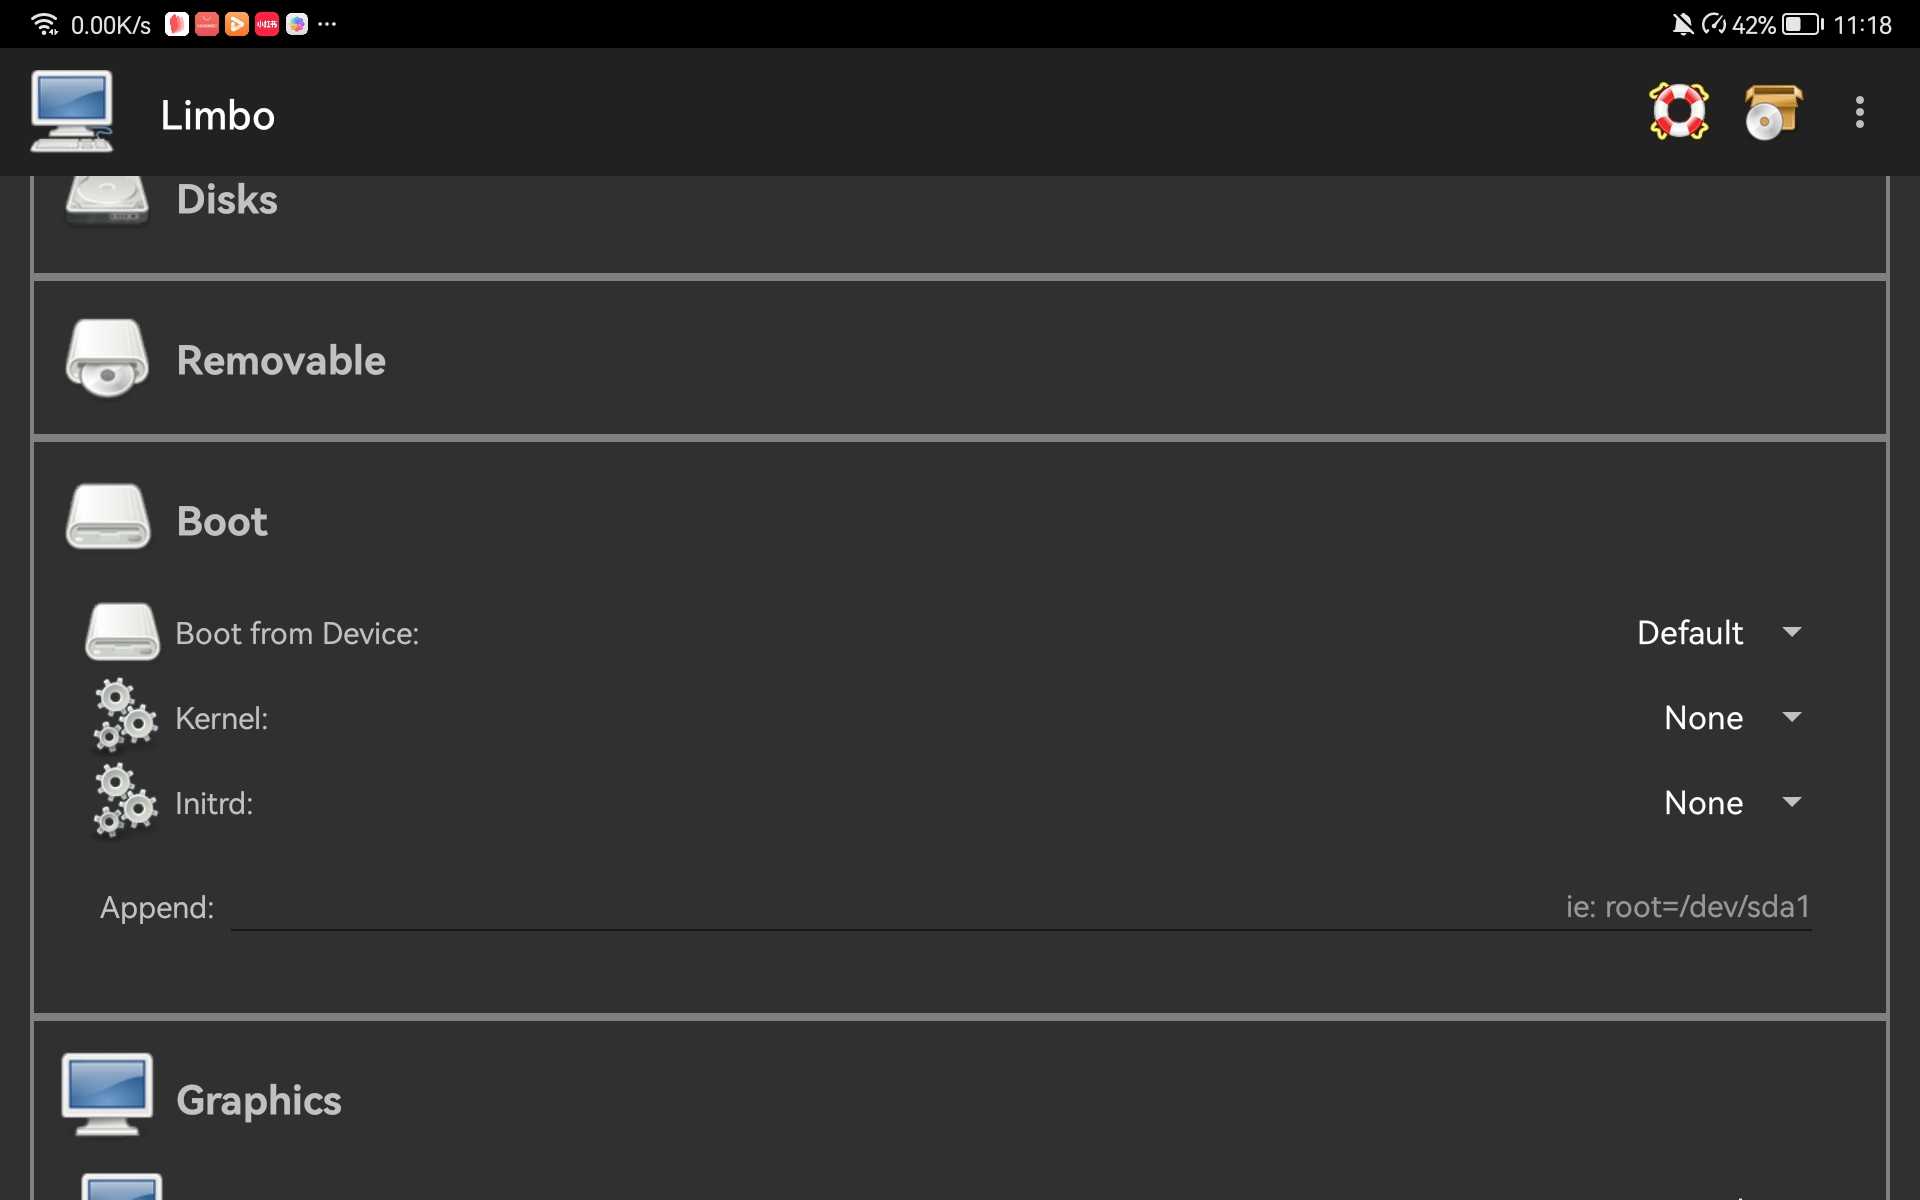
Task: Open the Boot from Device Default dropdown
Action: click(x=1720, y=633)
